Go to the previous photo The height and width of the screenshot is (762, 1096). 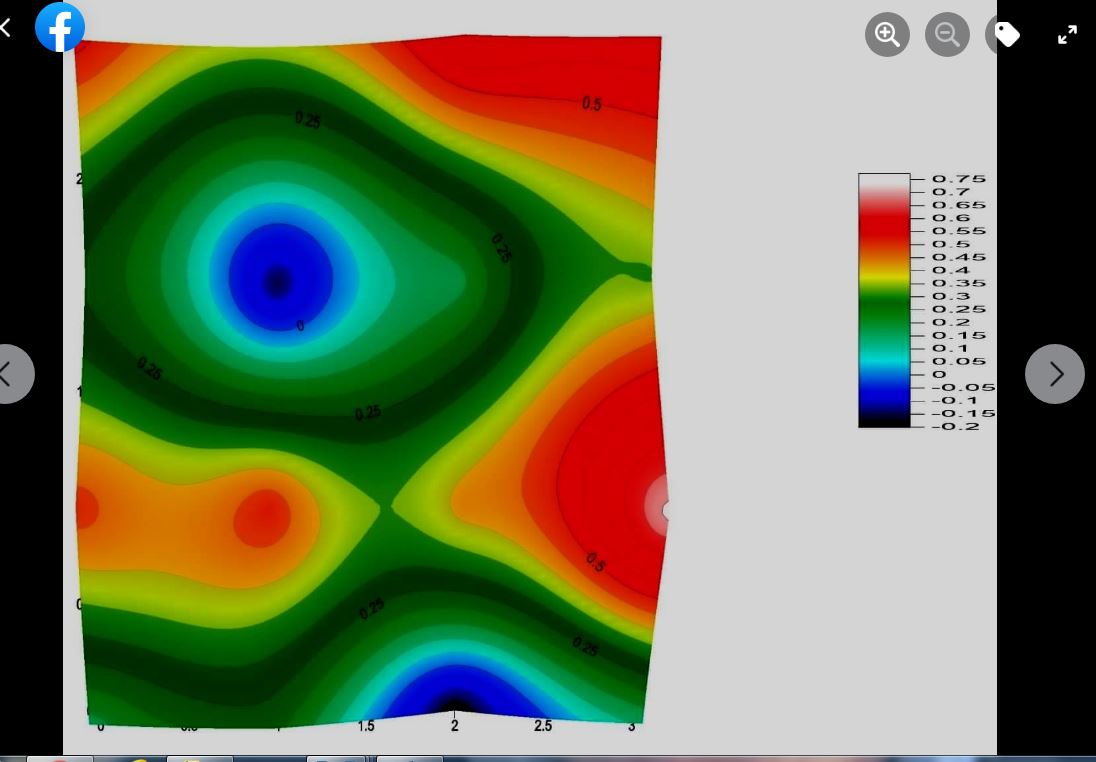(x=10, y=374)
